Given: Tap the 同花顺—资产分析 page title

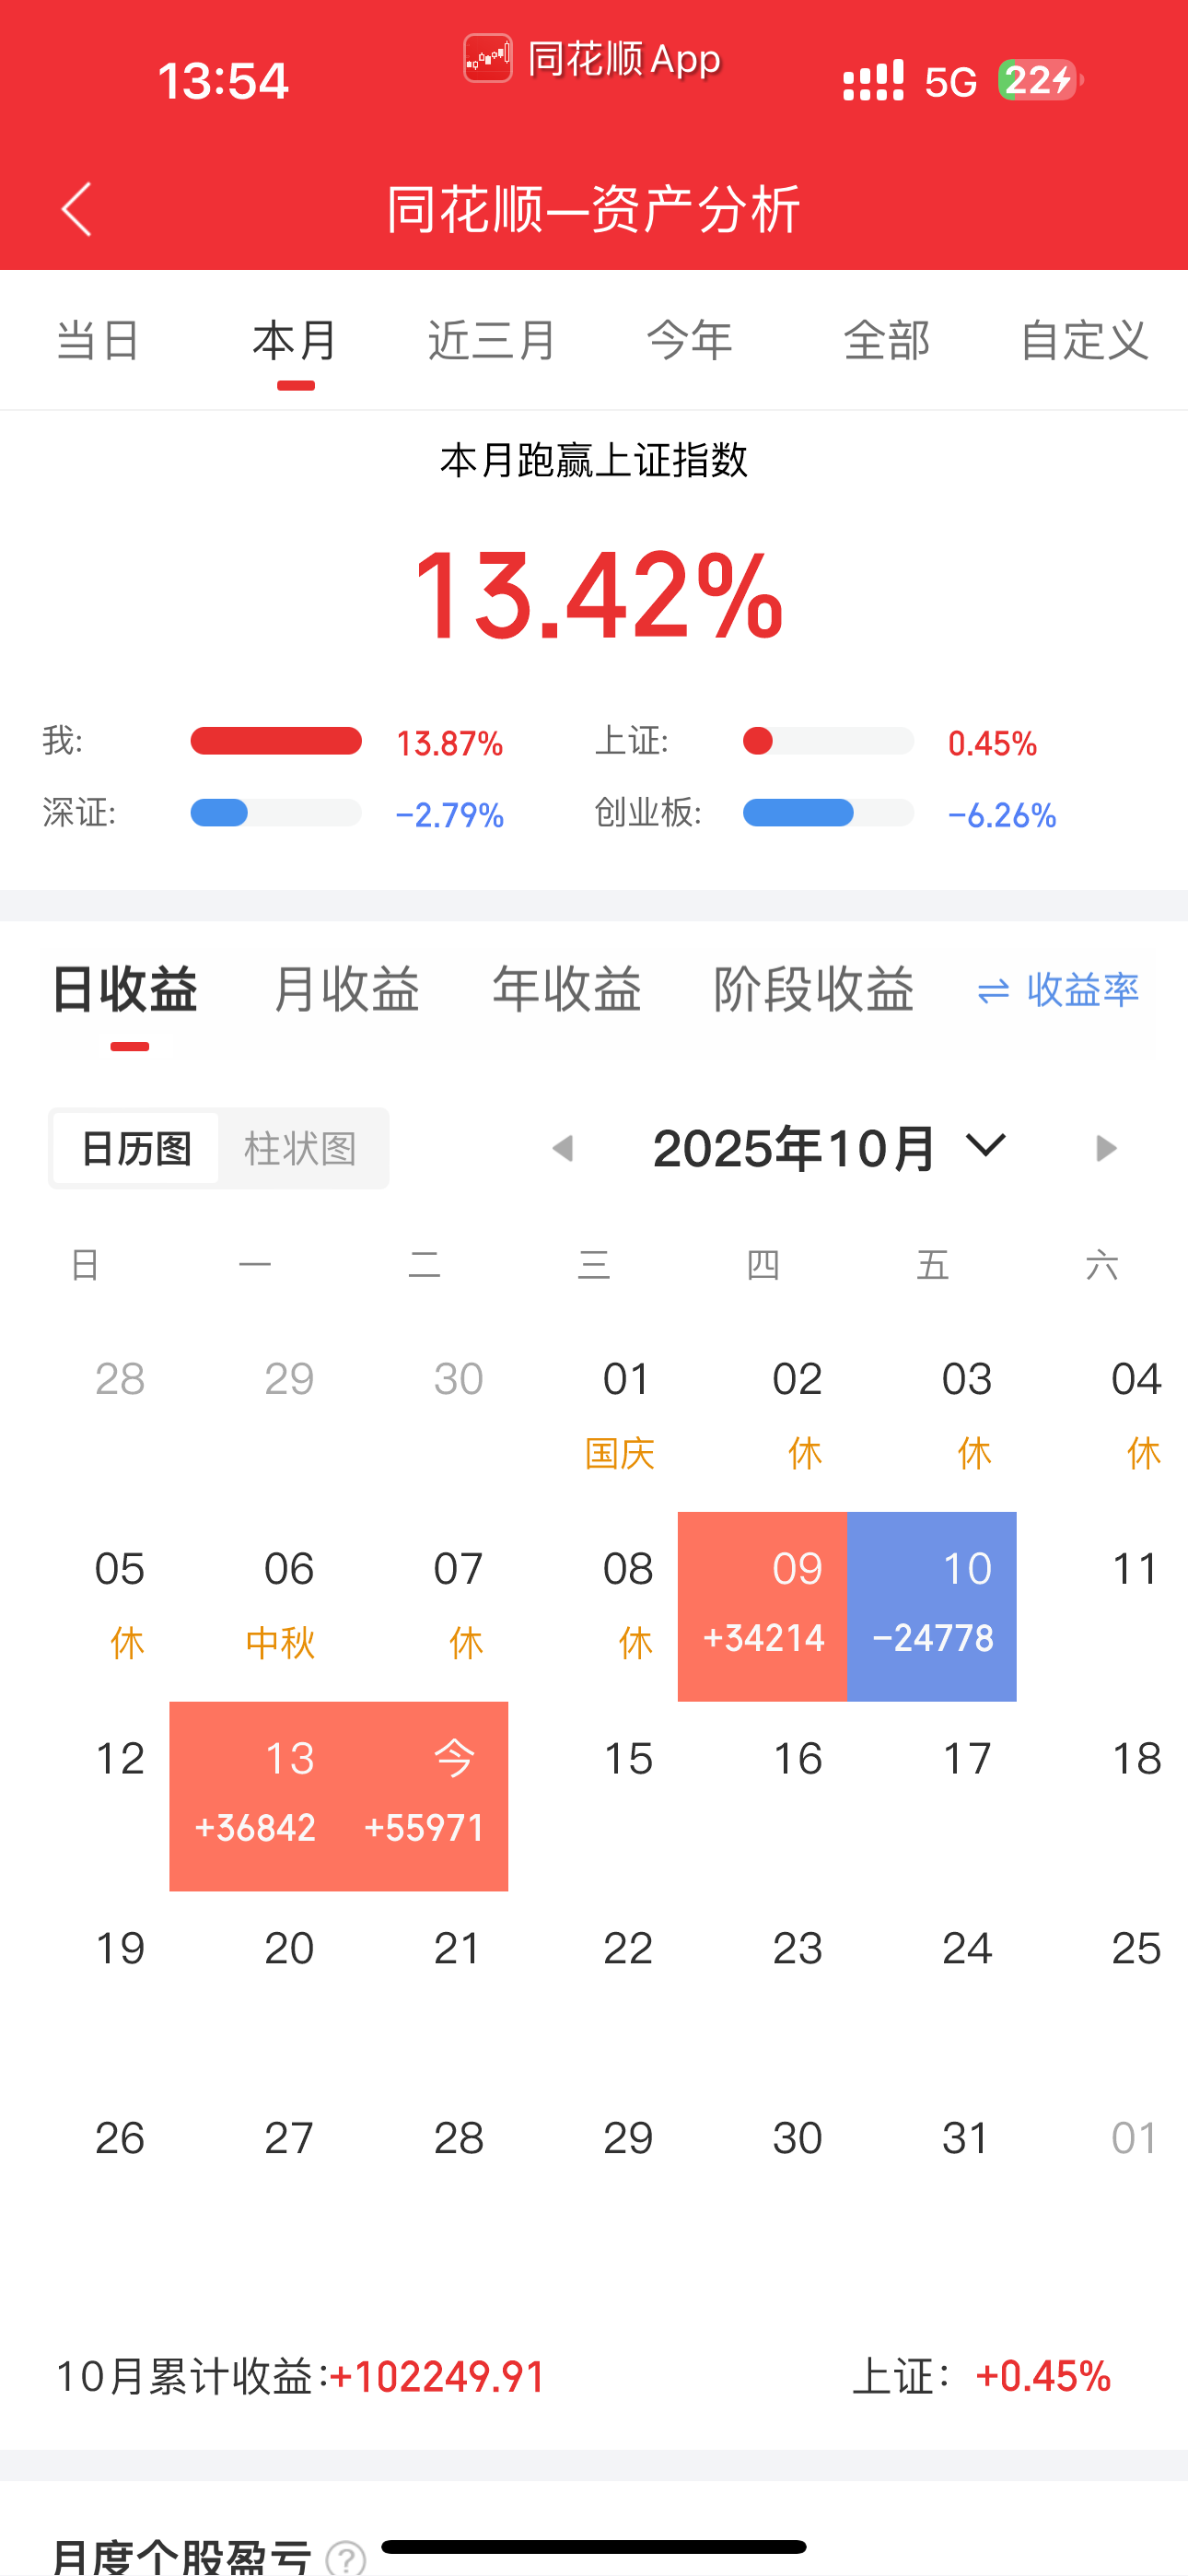Looking at the screenshot, I should tap(594, 209).
